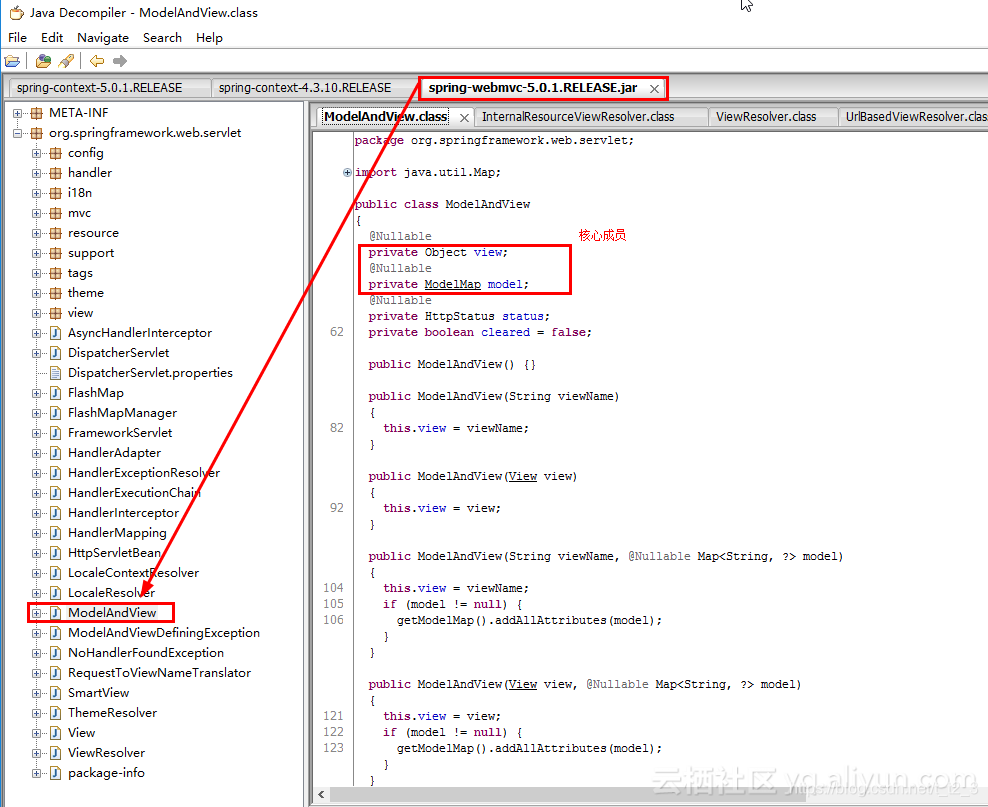Click the Search pencil toolbar icon

point(66,61)
